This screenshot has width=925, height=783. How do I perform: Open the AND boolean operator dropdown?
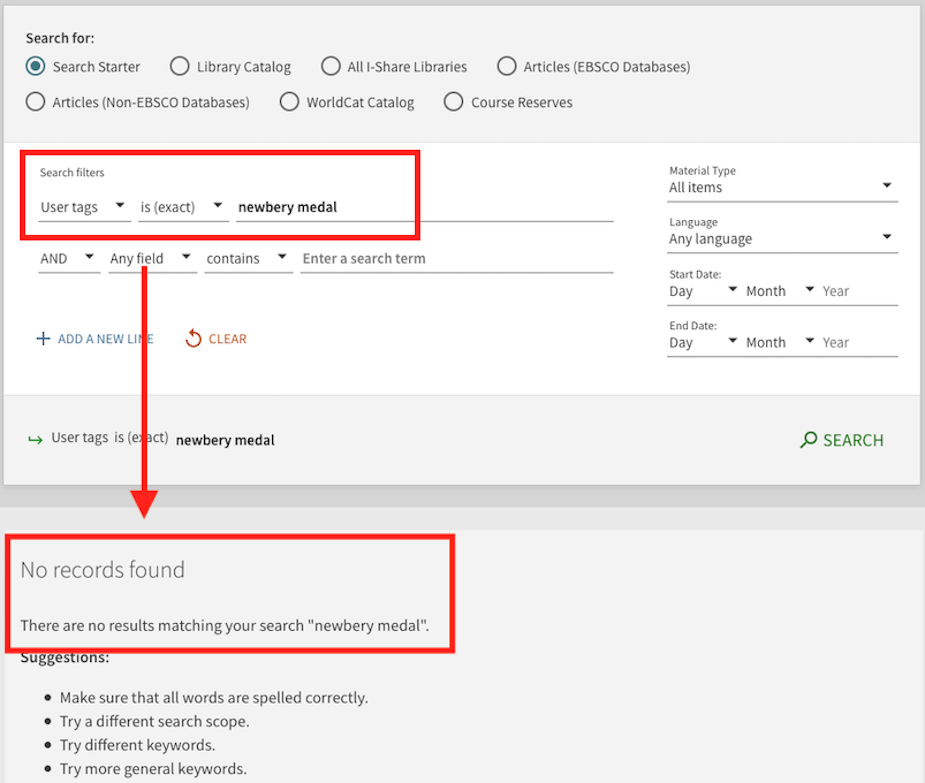[68, 259]
